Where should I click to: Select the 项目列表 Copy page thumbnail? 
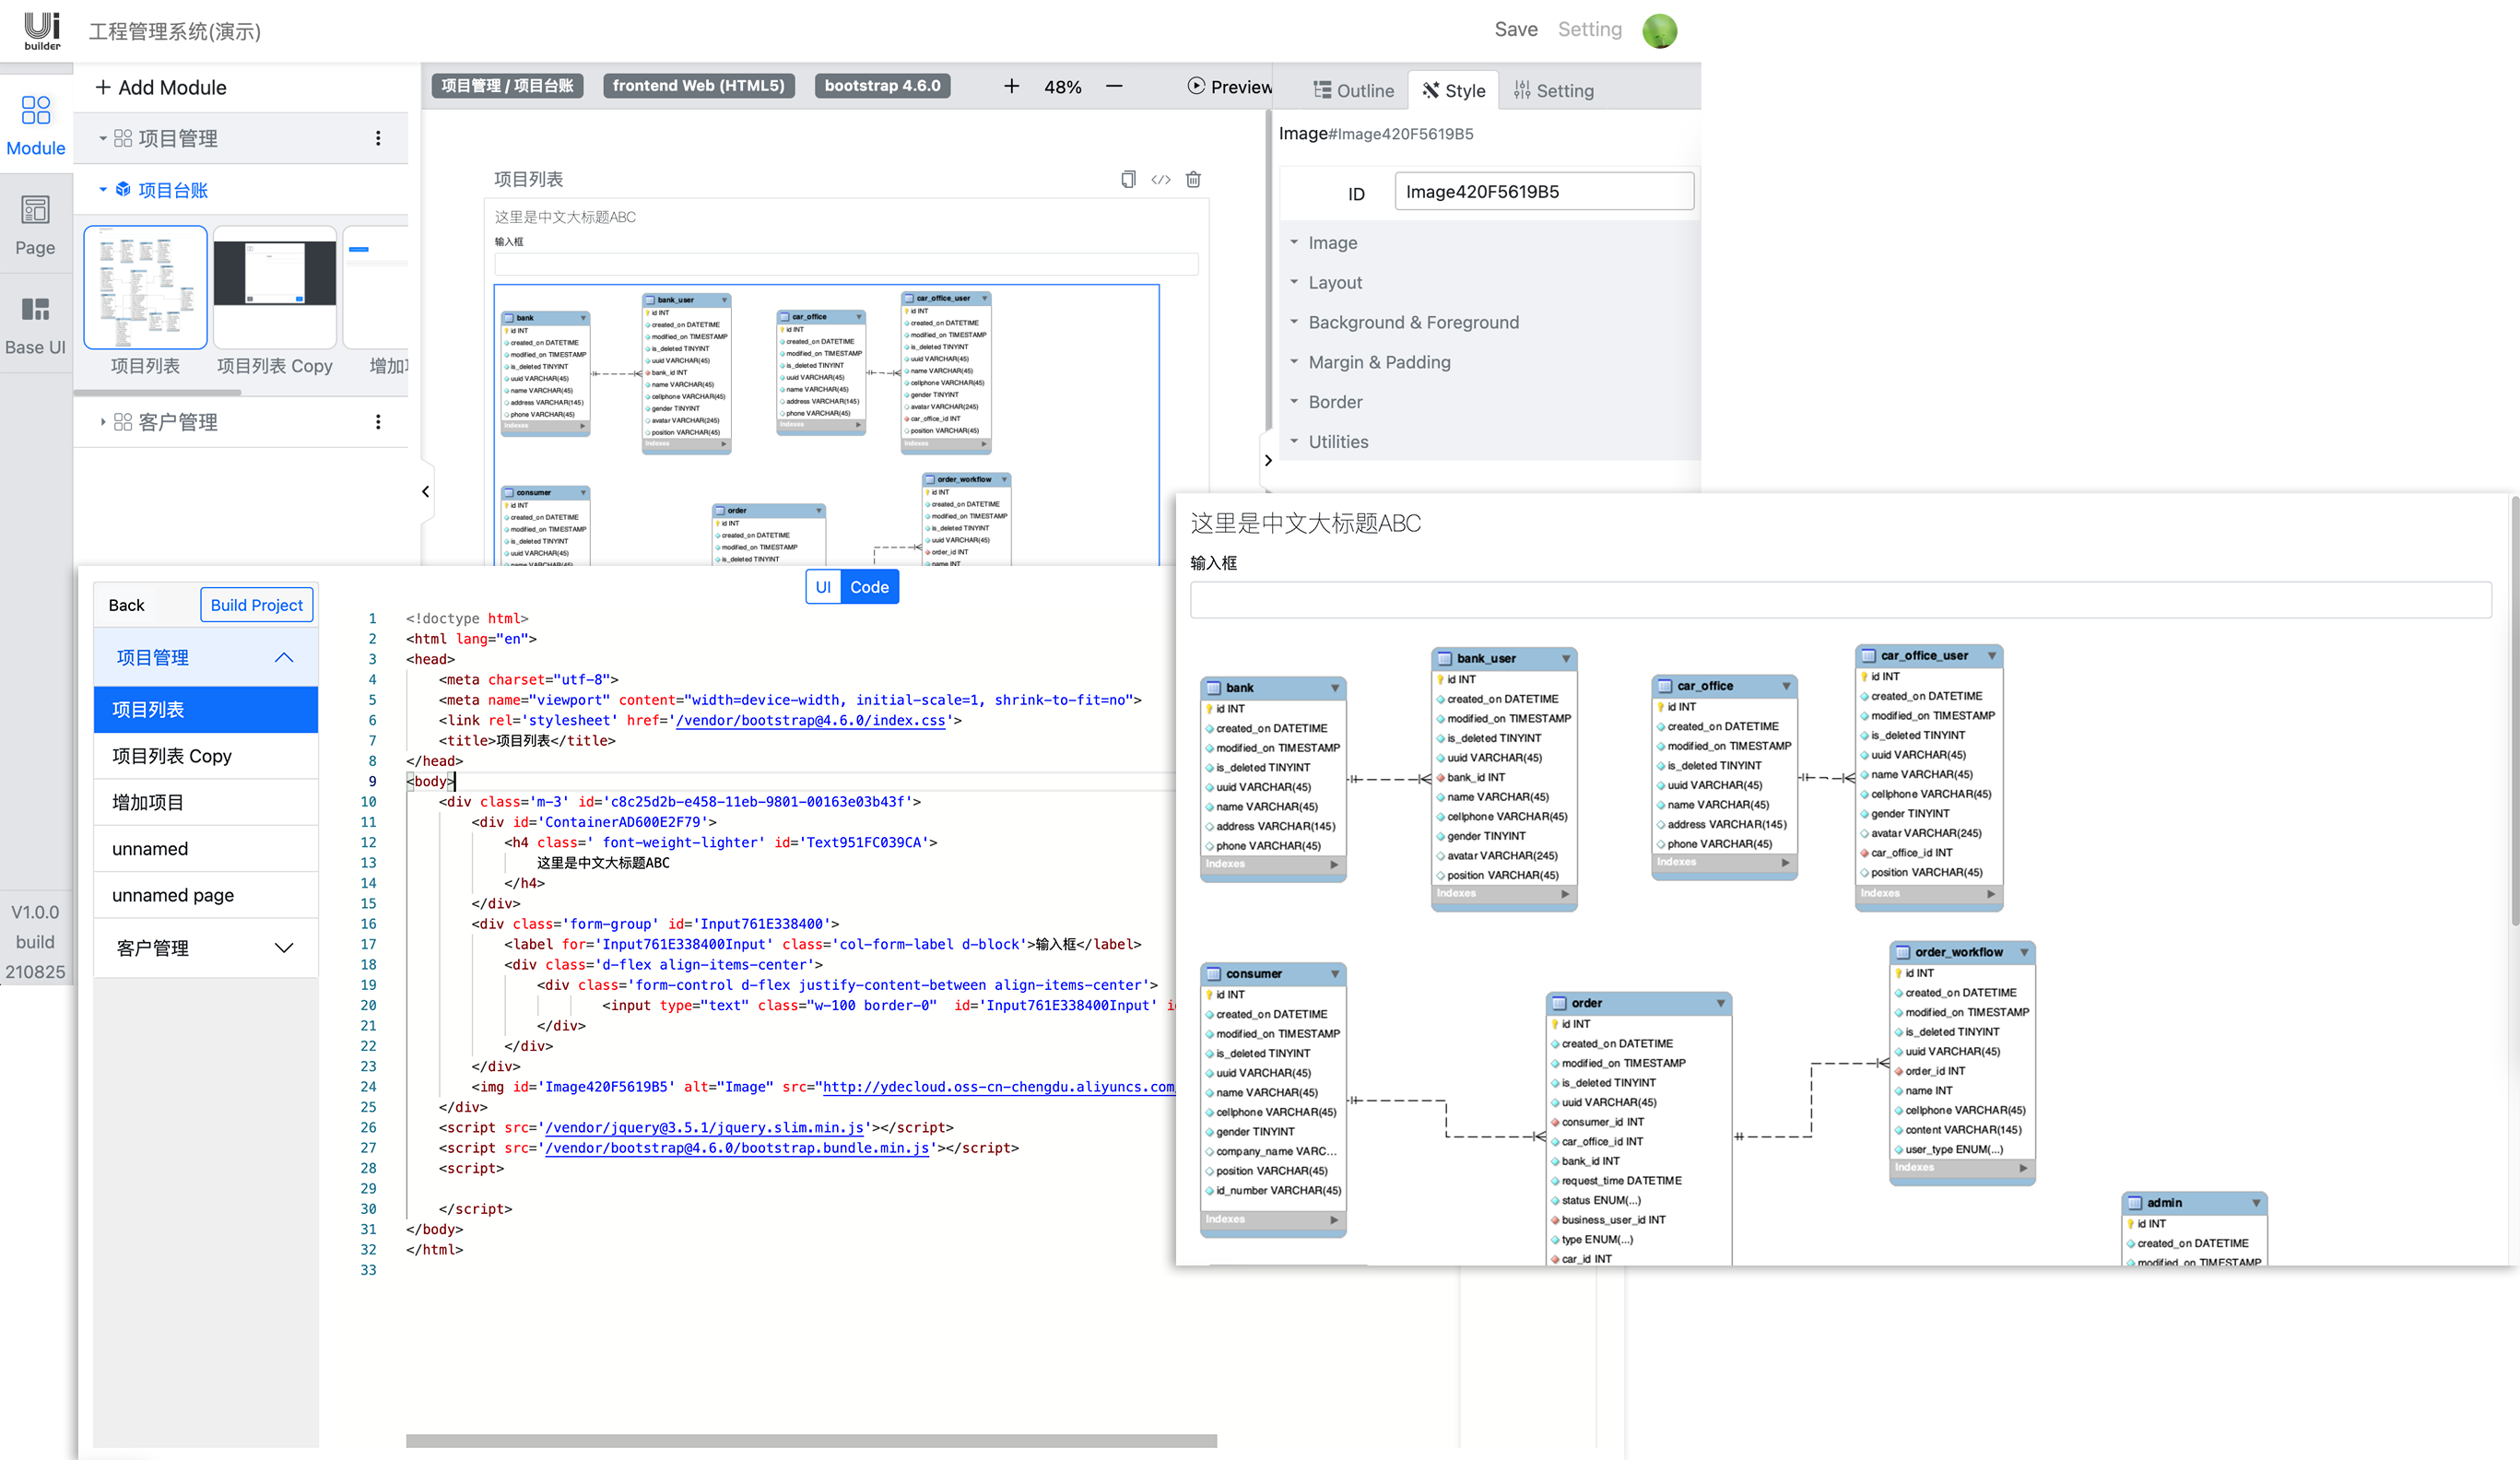click(x=274, y=287)
